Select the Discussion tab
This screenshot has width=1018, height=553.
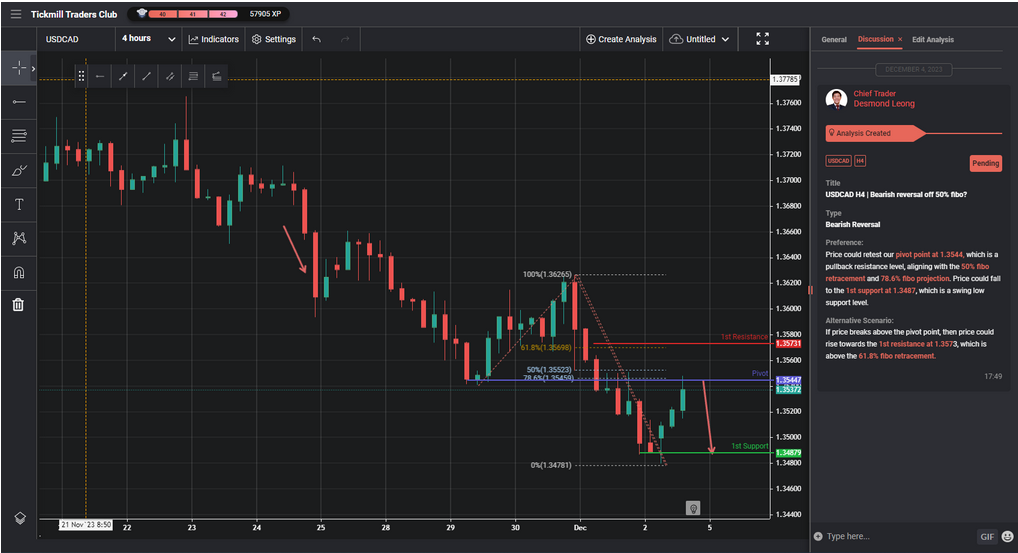875,39
